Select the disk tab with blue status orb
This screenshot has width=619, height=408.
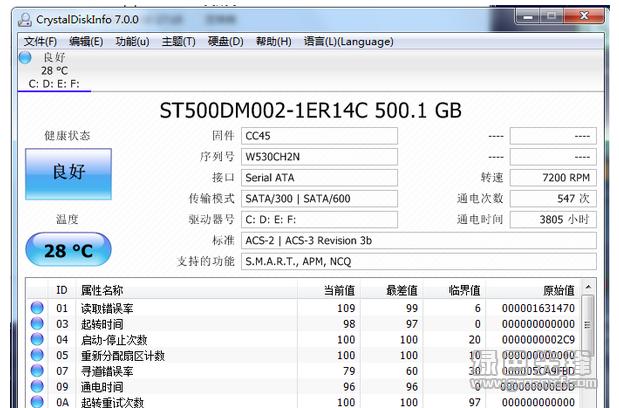point(54,70)
